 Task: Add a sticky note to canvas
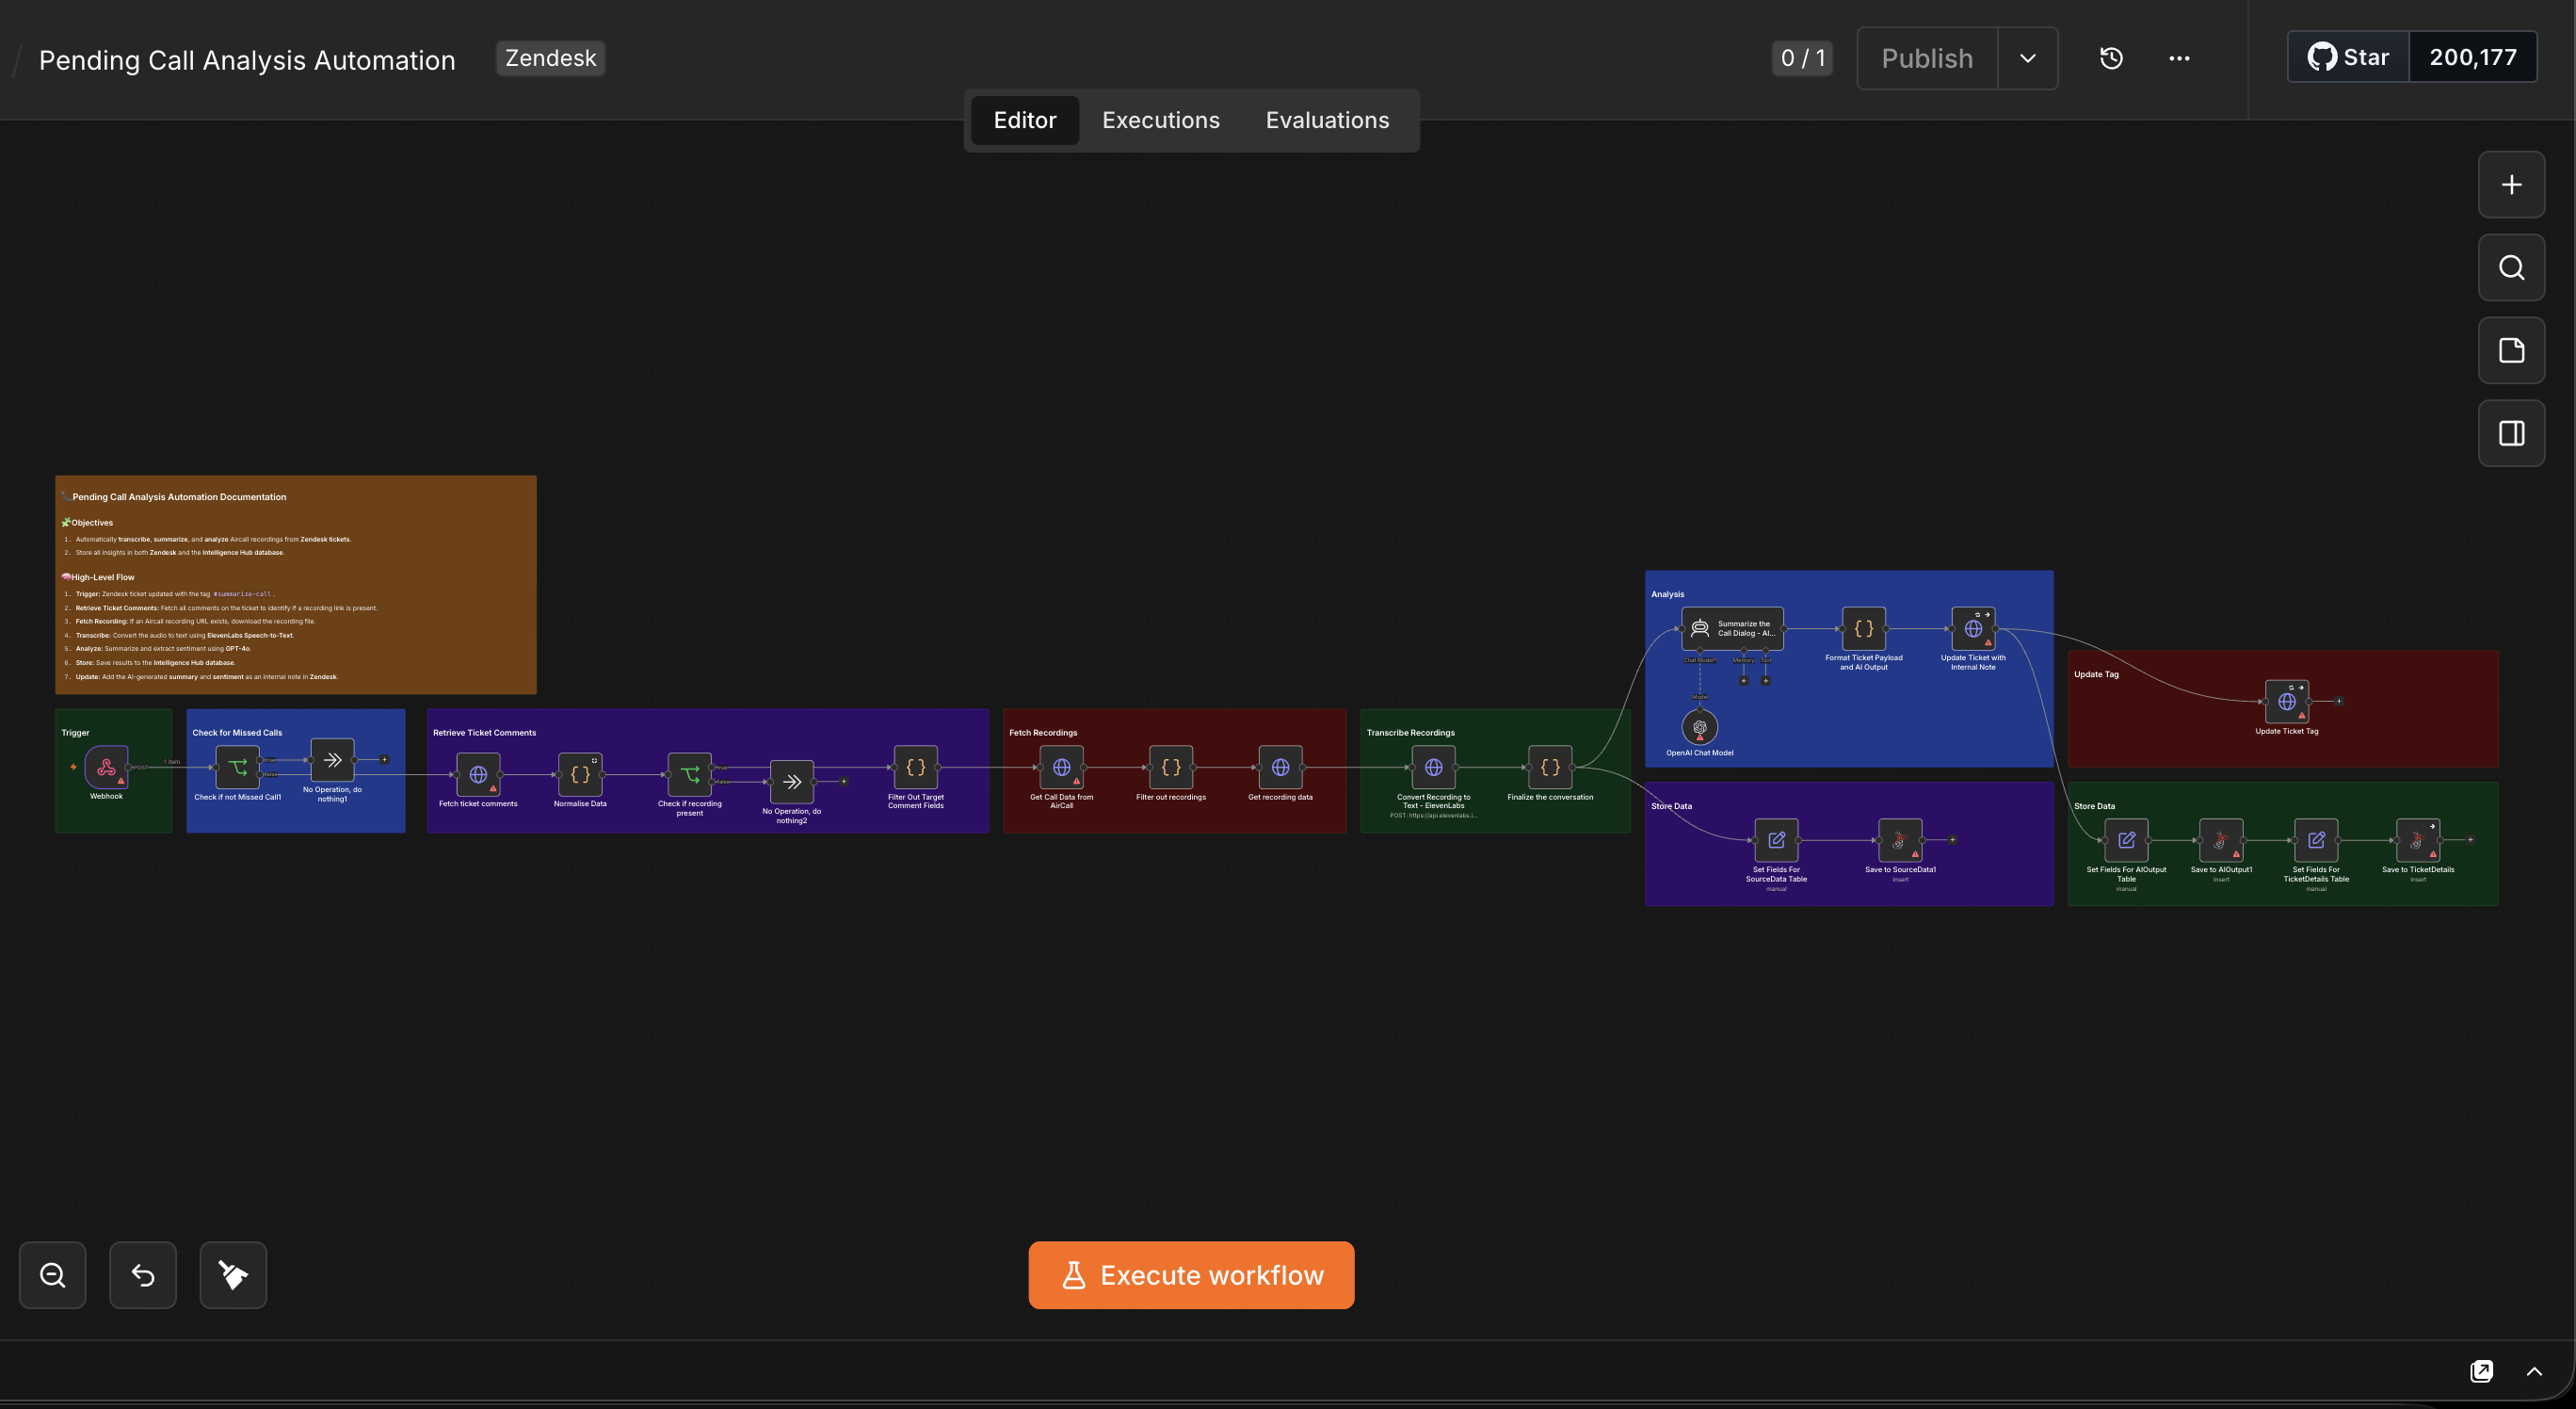pos(2511,350)
